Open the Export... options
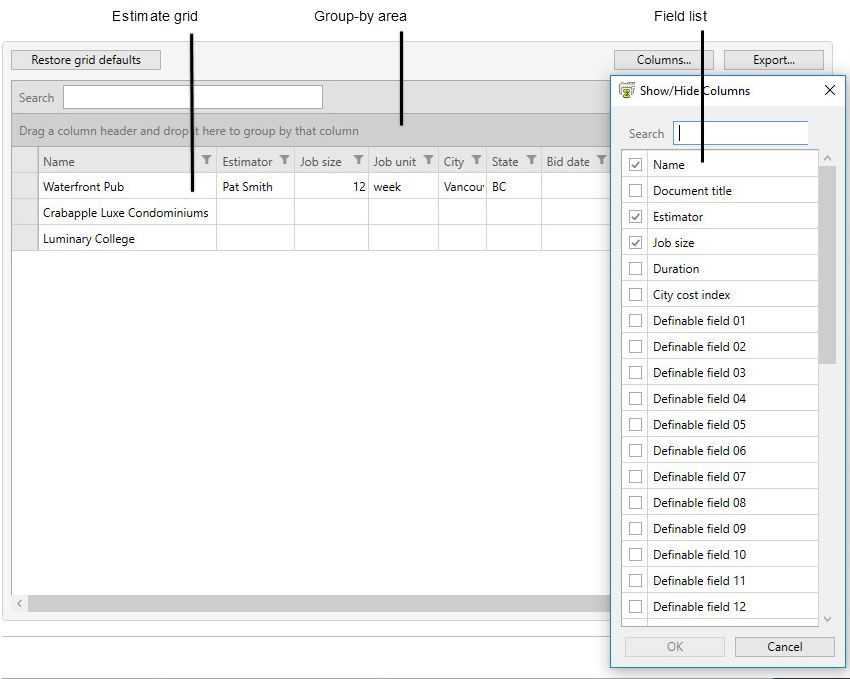Viewport: 850px width, 679px height. pos(773,60)
